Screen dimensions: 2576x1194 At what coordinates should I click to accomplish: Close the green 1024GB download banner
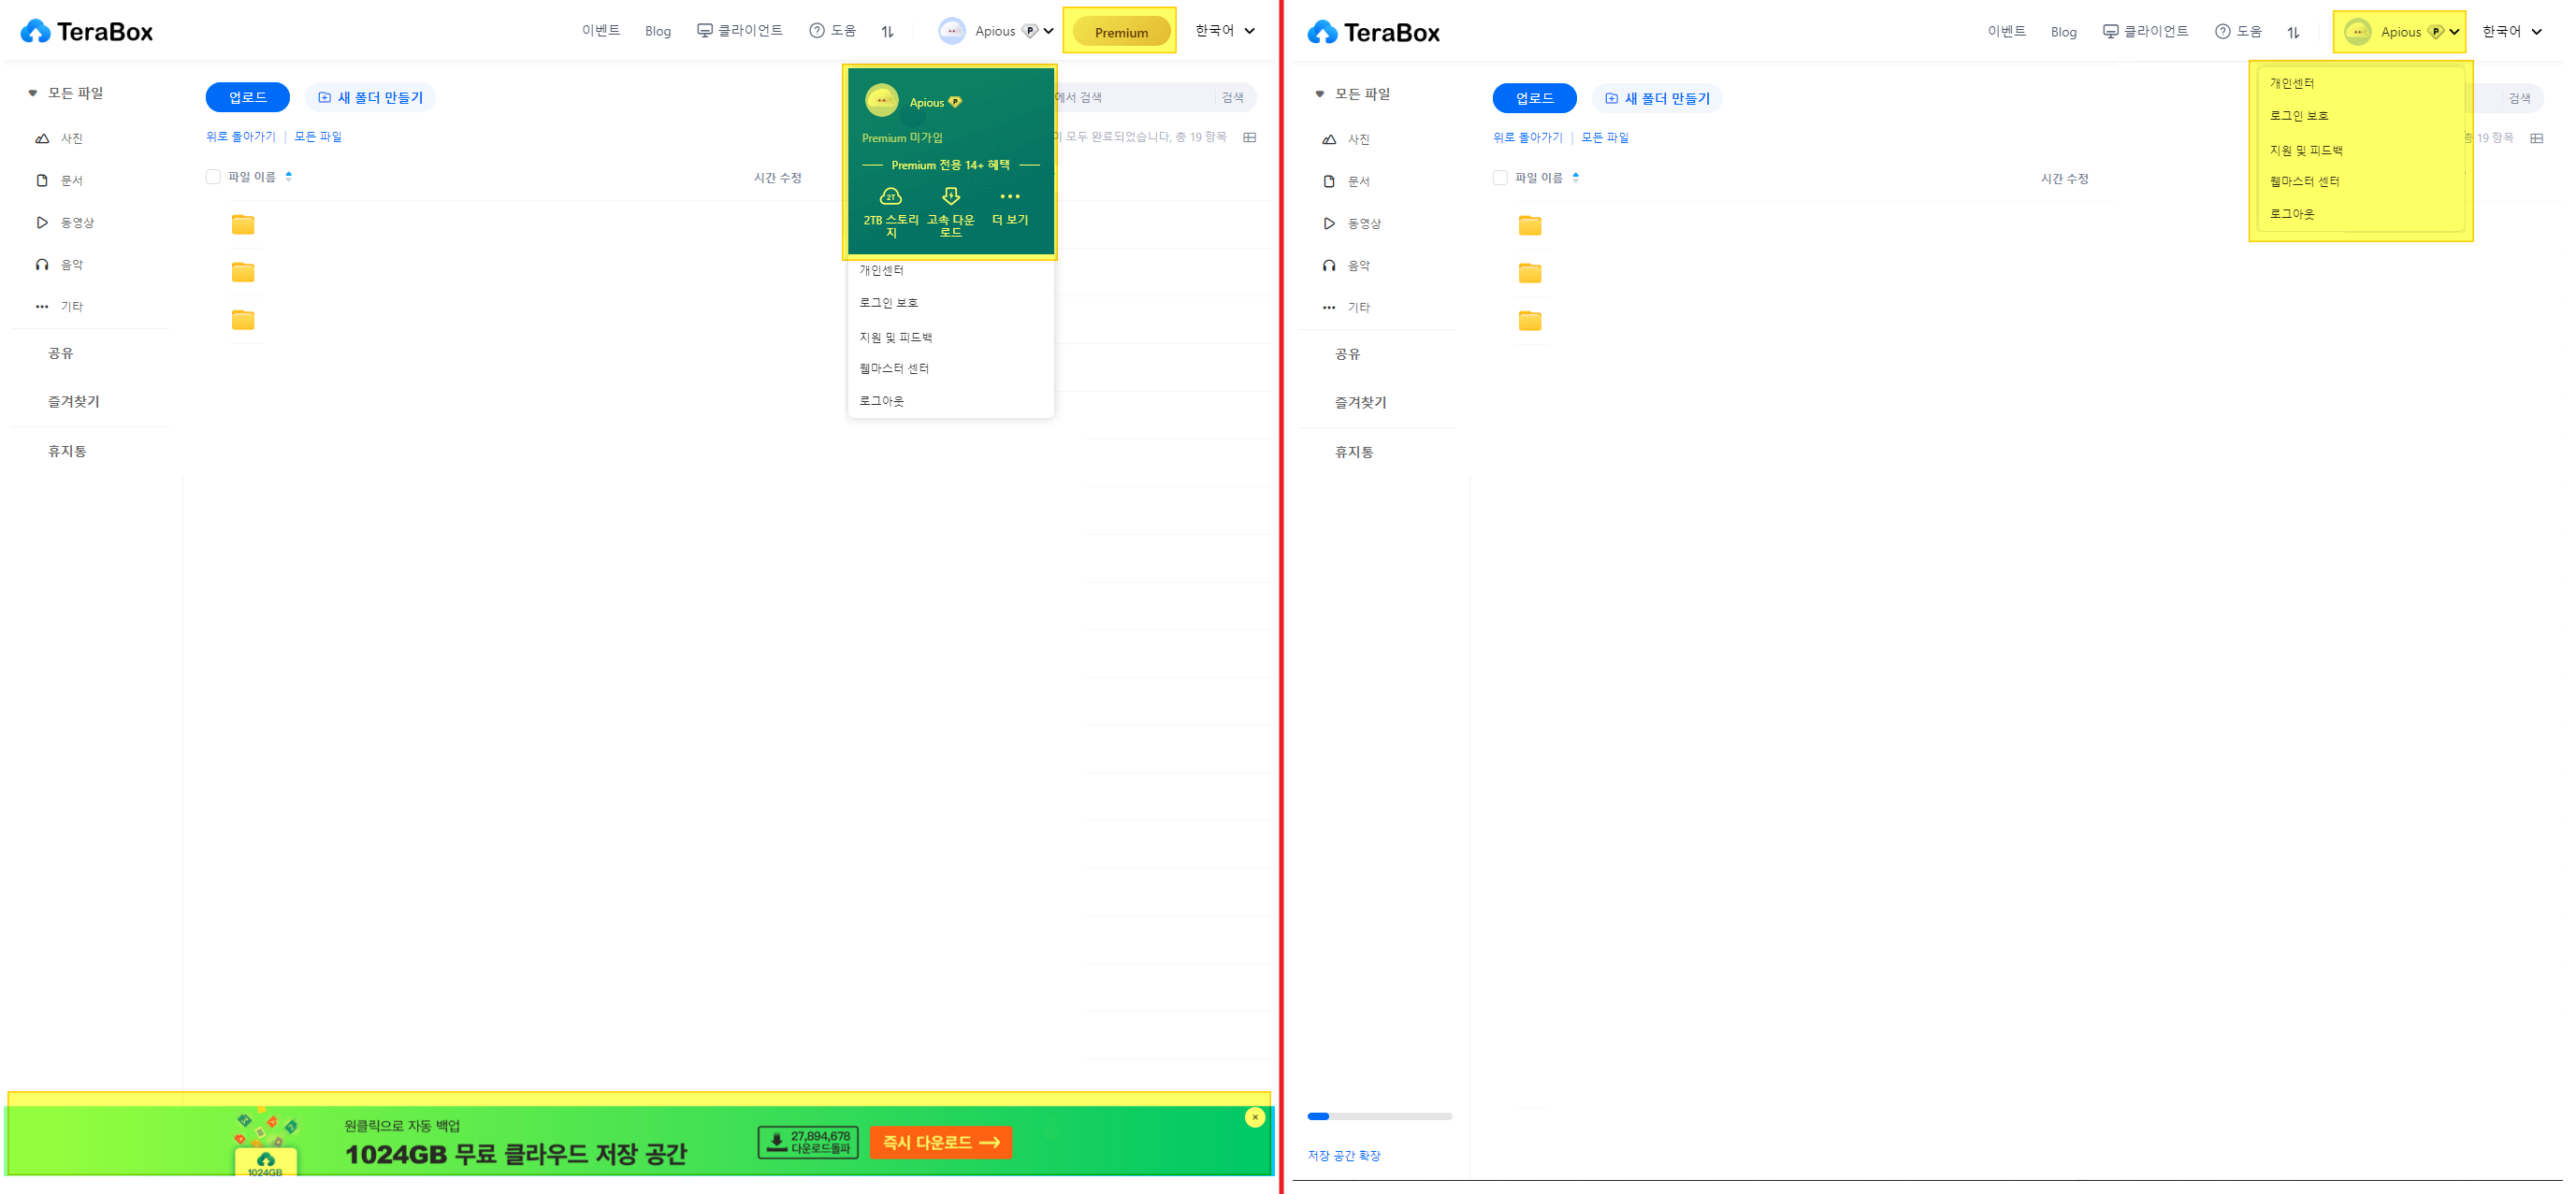point(1255,1117)
